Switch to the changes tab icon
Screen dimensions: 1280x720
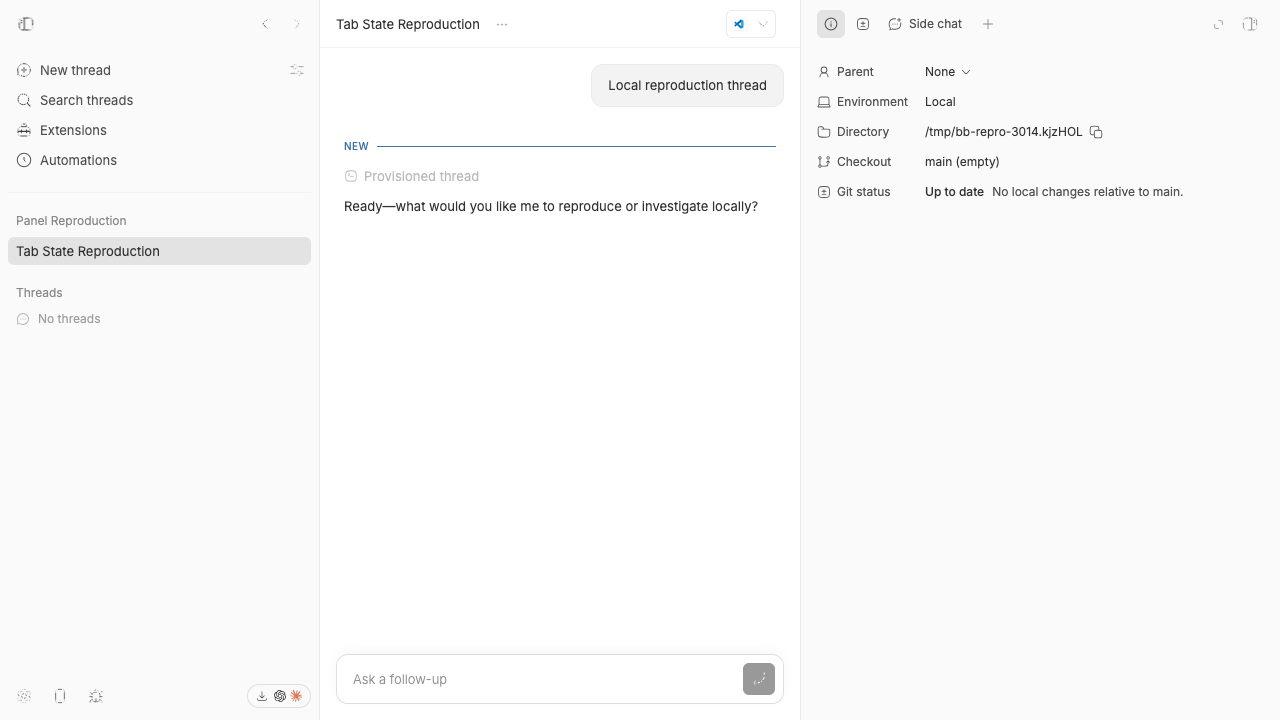click(863, 24)
